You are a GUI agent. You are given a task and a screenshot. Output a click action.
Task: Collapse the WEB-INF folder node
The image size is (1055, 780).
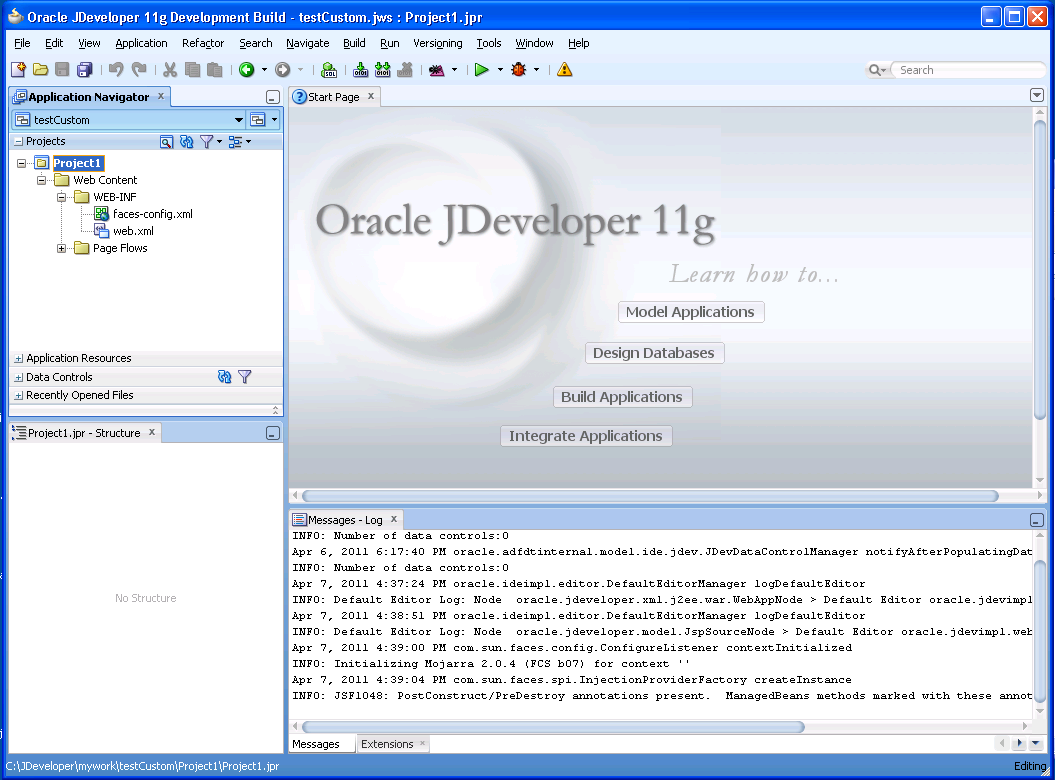click(x=61, y=197)
